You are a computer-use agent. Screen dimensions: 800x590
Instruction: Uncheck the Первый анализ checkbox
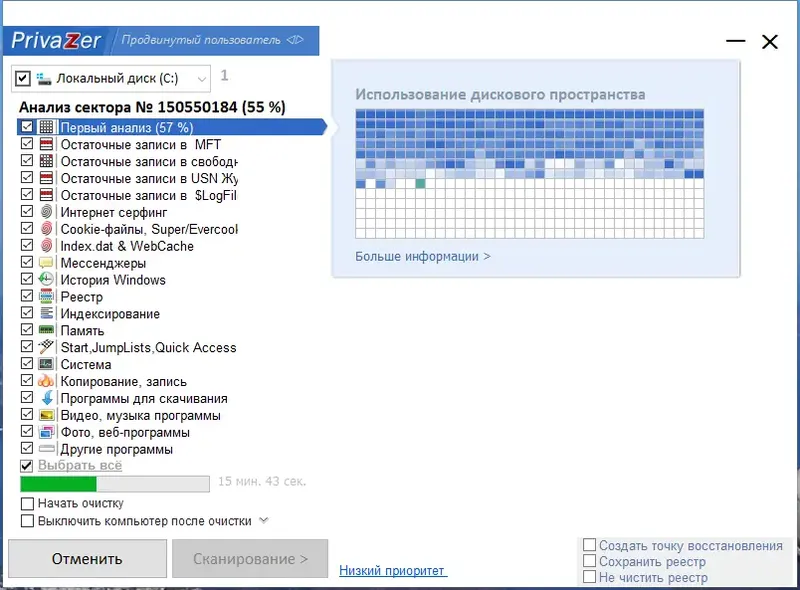tap(27, 127)
